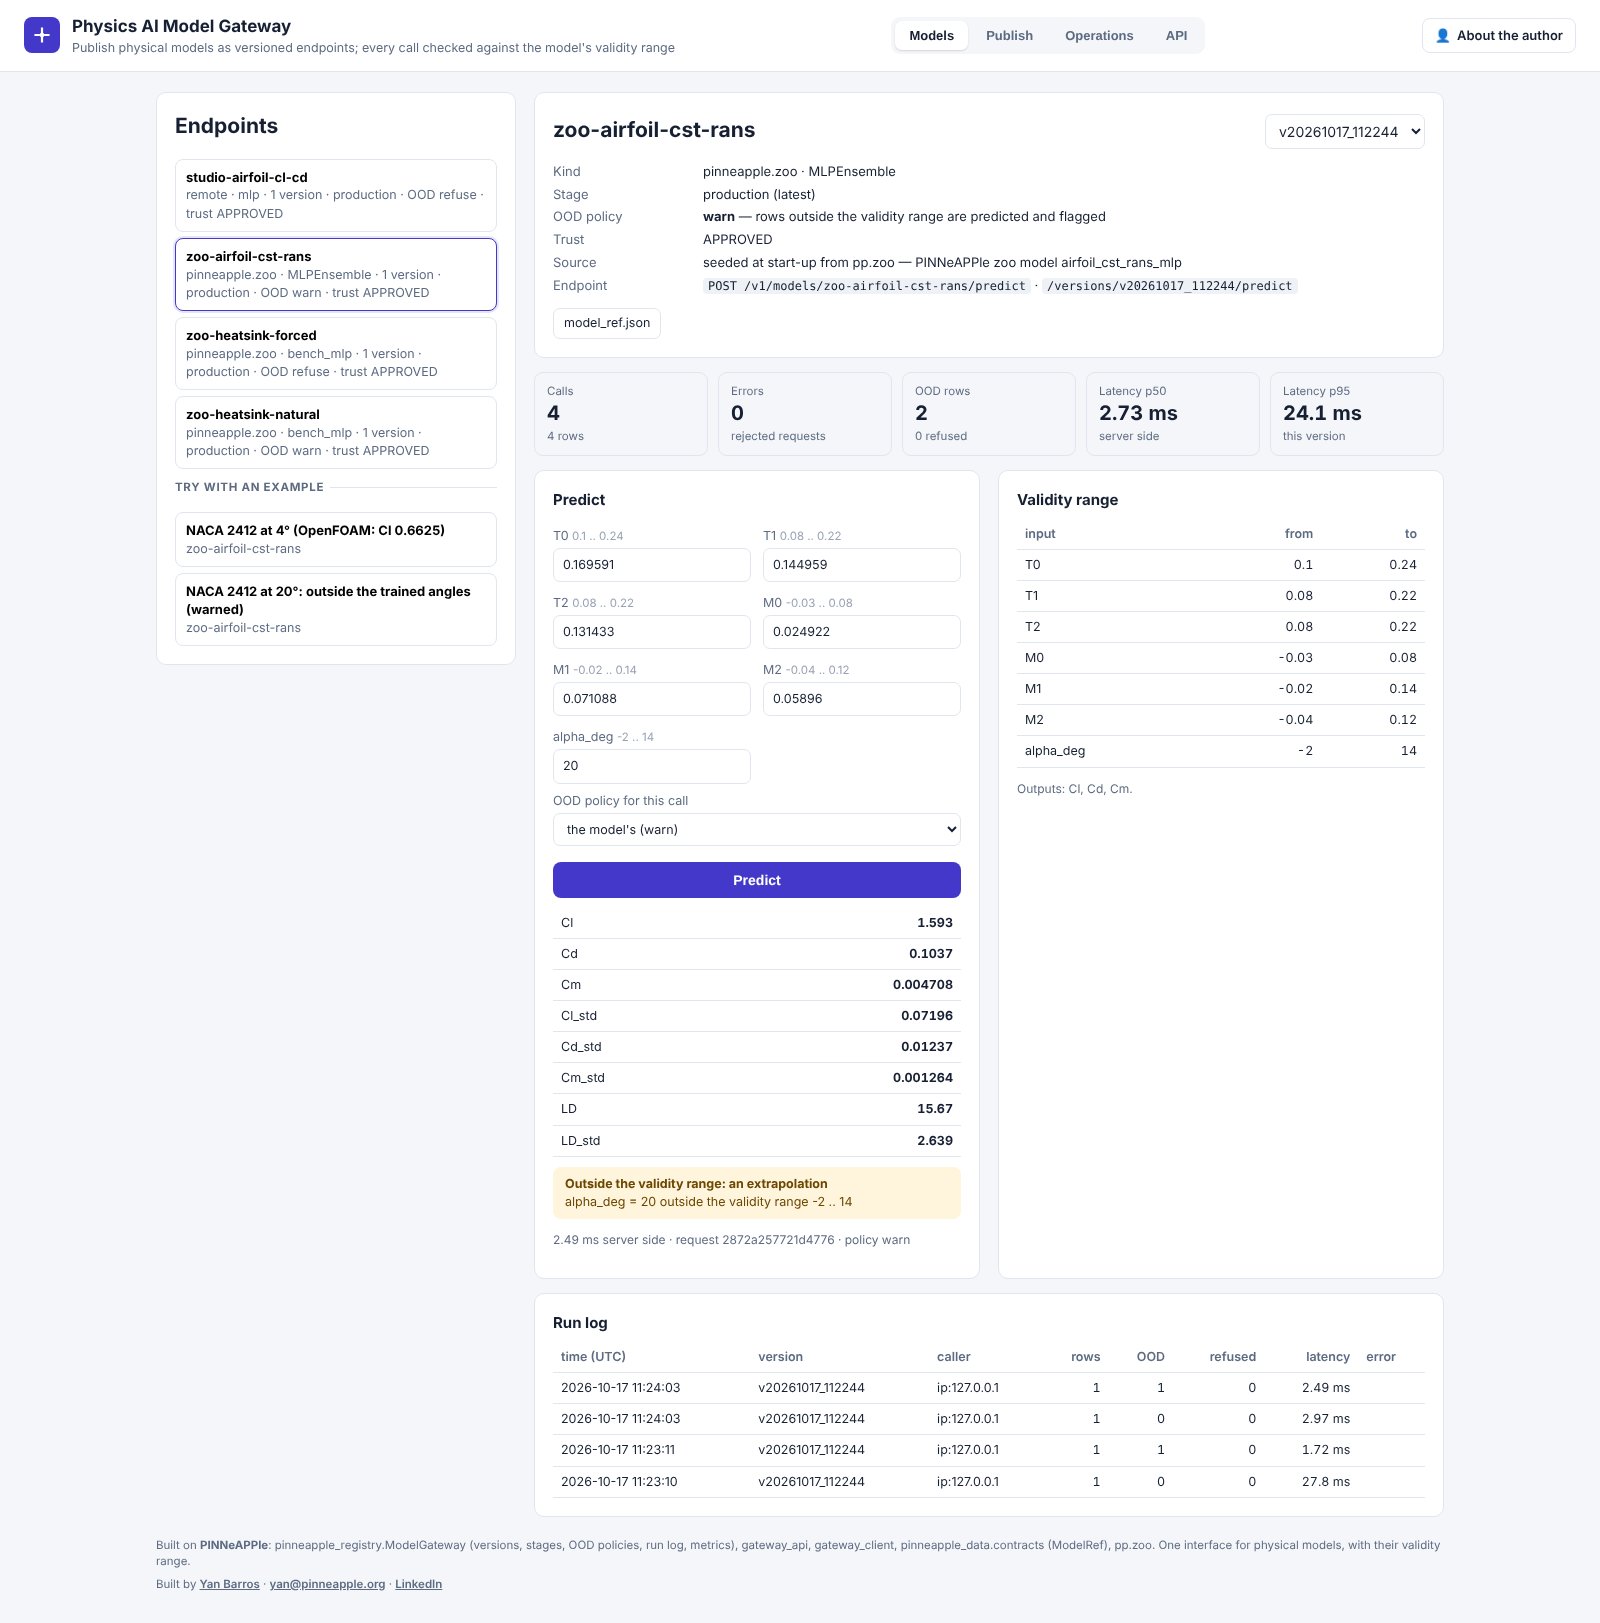Select the zoo-heatsink-natural endpoint
Screen dimensions: 1600x1623
(335, 432)
